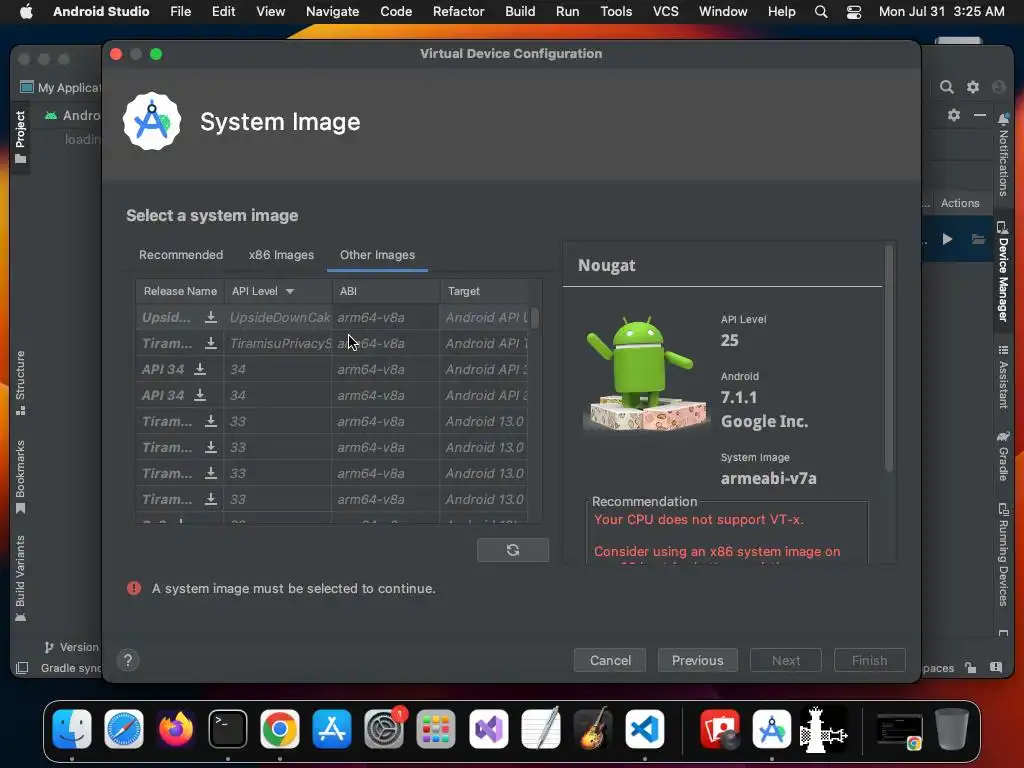Open the Structure tool window
The width and height of the screenshot is (1024, 768).
tap(20, 383)
